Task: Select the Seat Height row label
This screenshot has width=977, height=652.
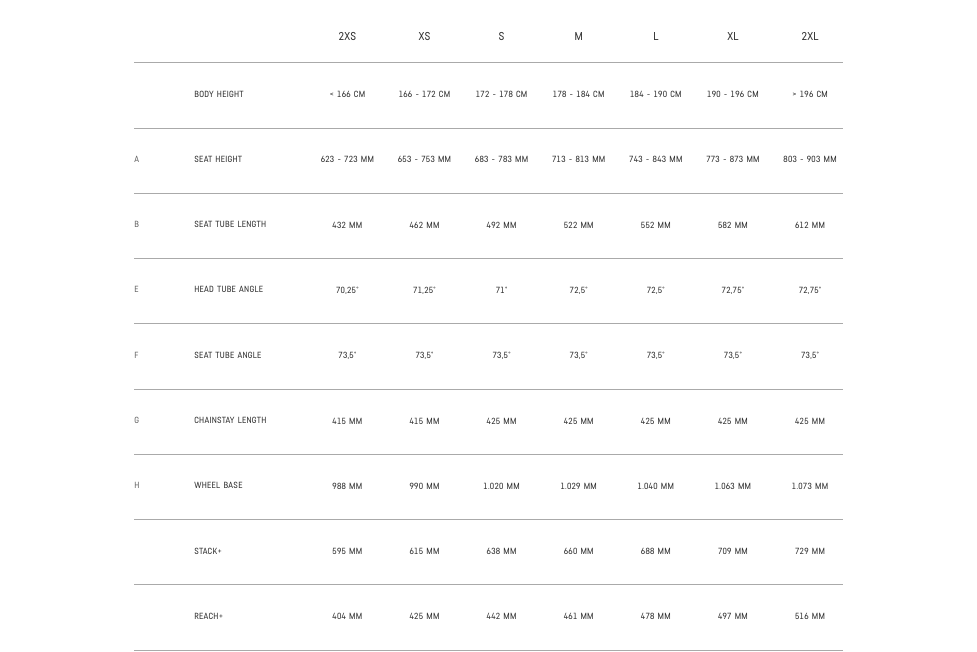Action: pos(218,159)
